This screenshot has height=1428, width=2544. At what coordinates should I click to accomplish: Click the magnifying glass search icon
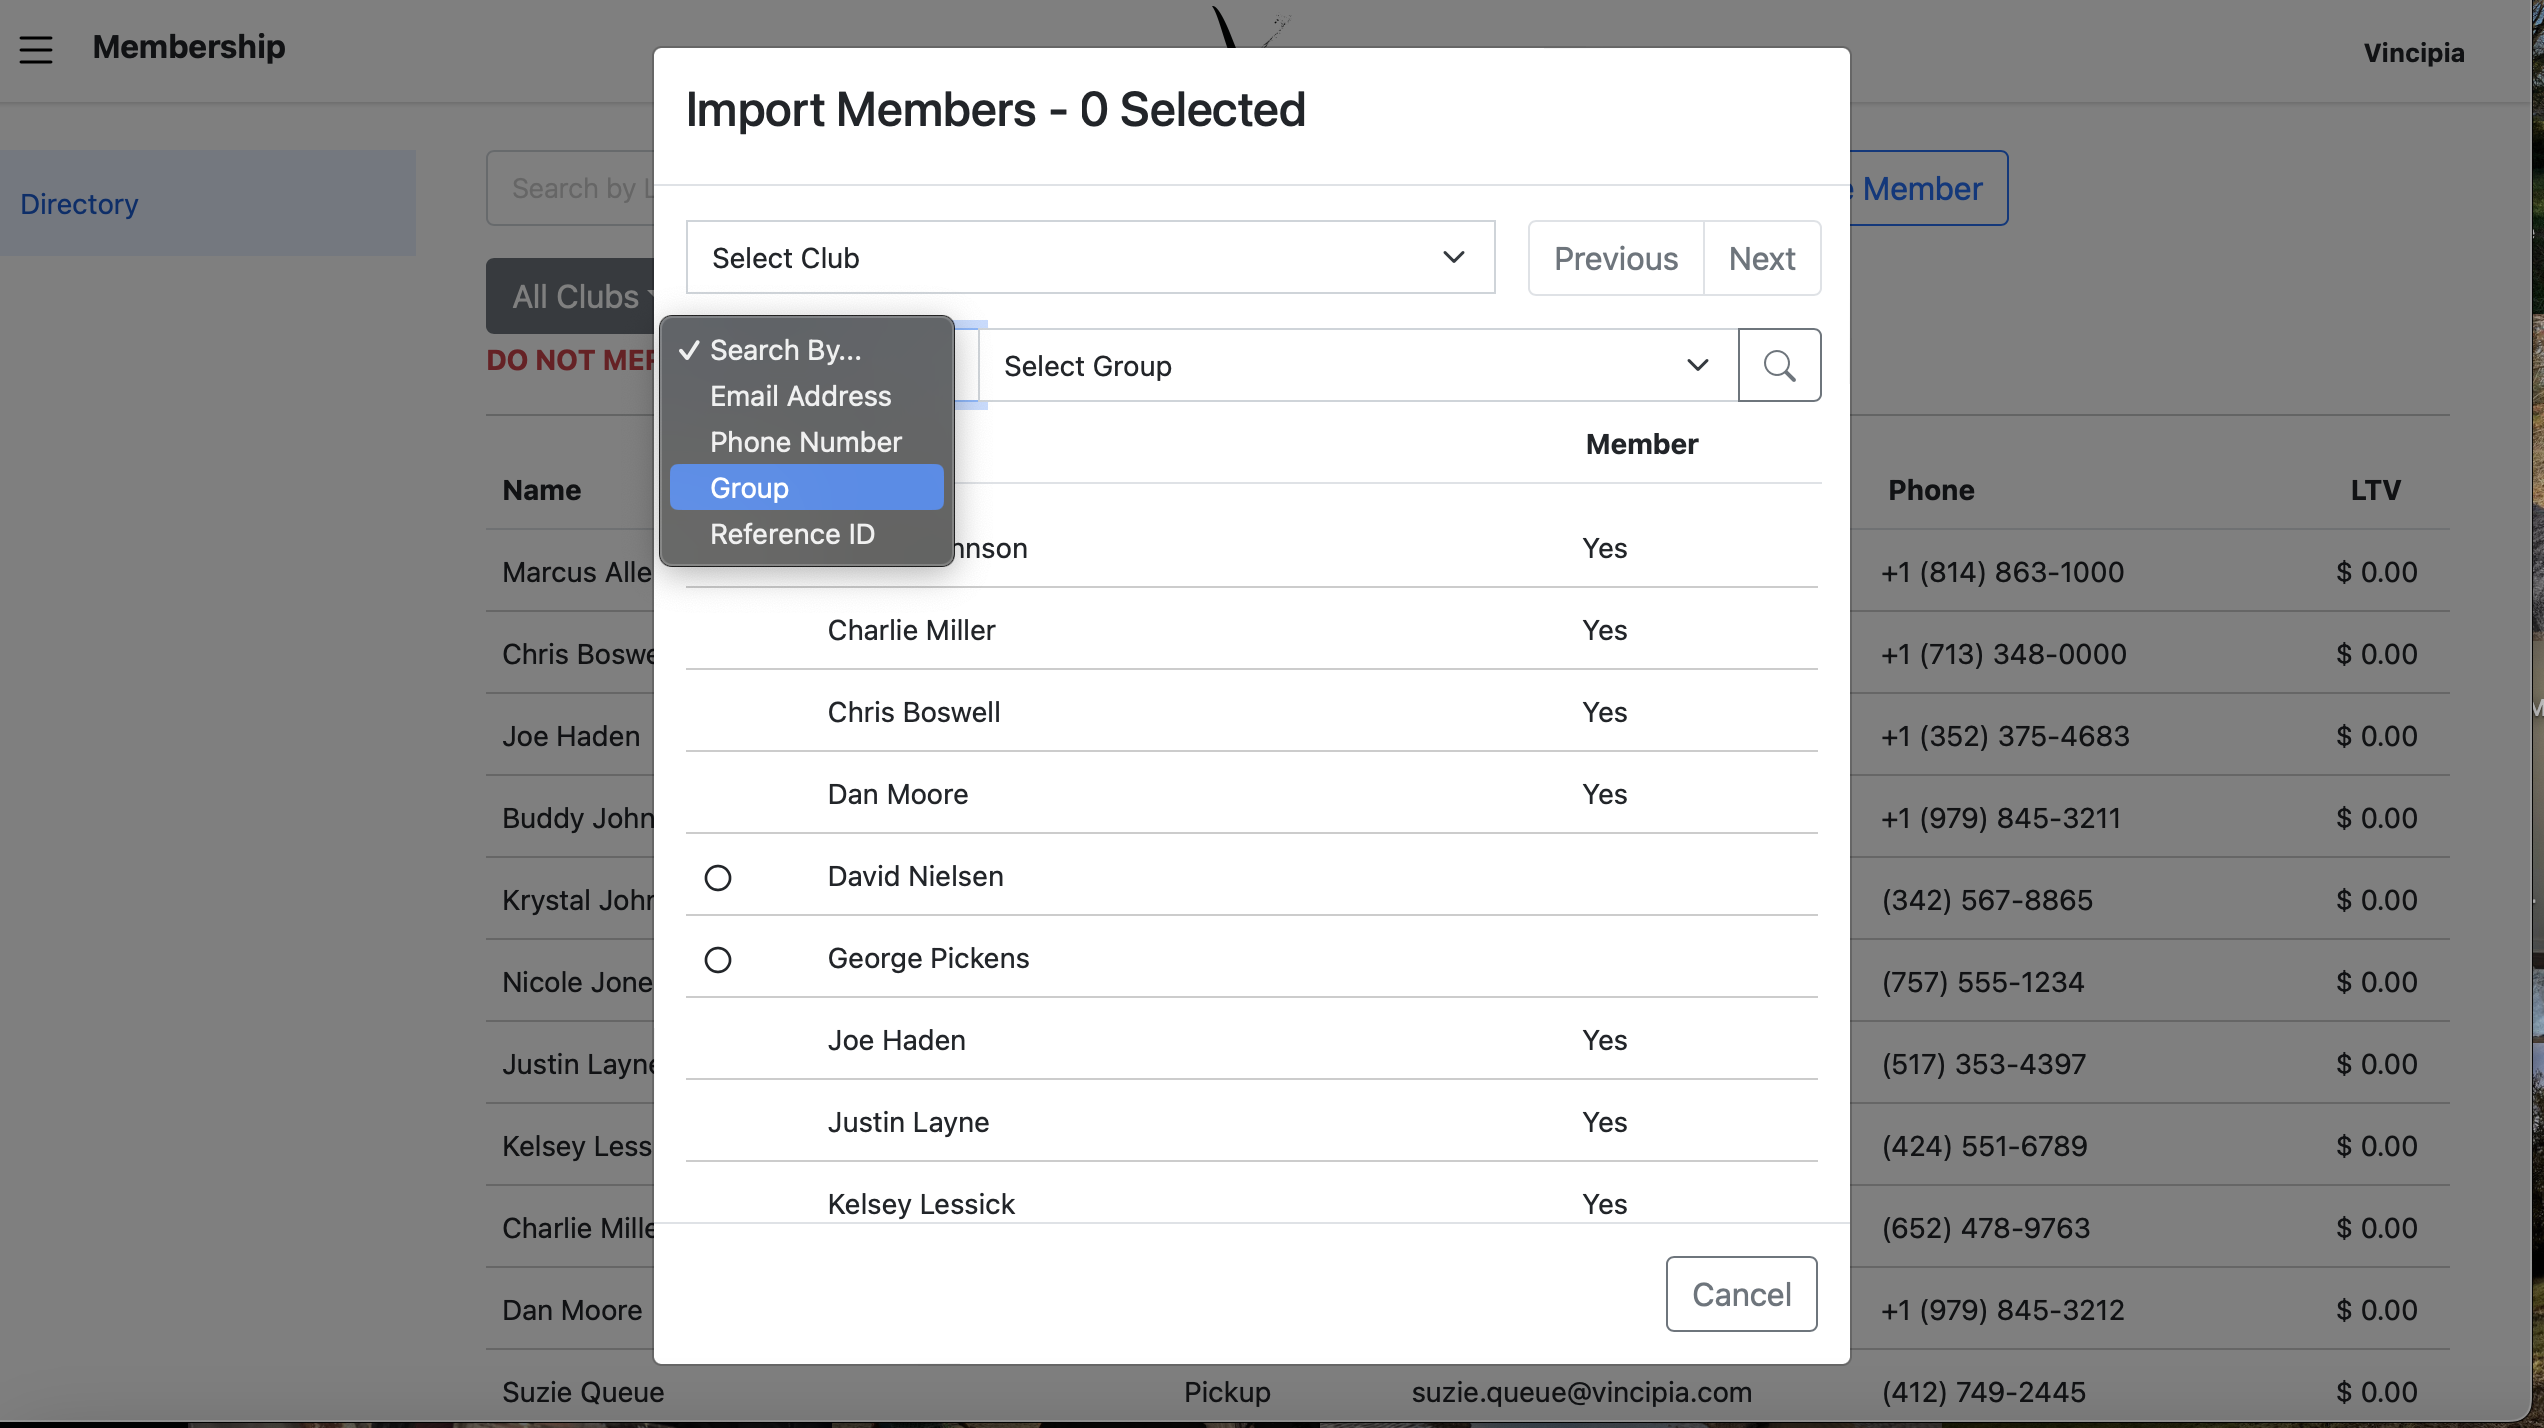tap(1778, 365)
